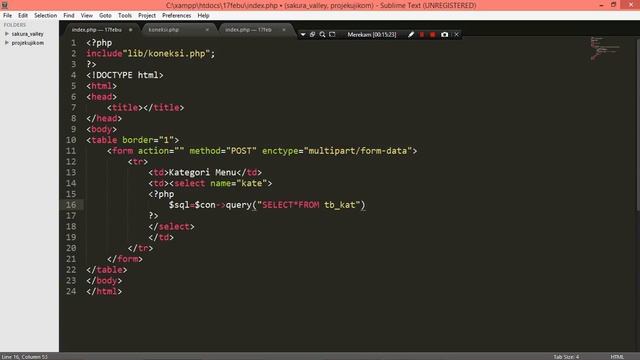Click the Merekam recording timer label
Image resolution: width=640 pixels, height=360 pixels.
pos(372,35)
